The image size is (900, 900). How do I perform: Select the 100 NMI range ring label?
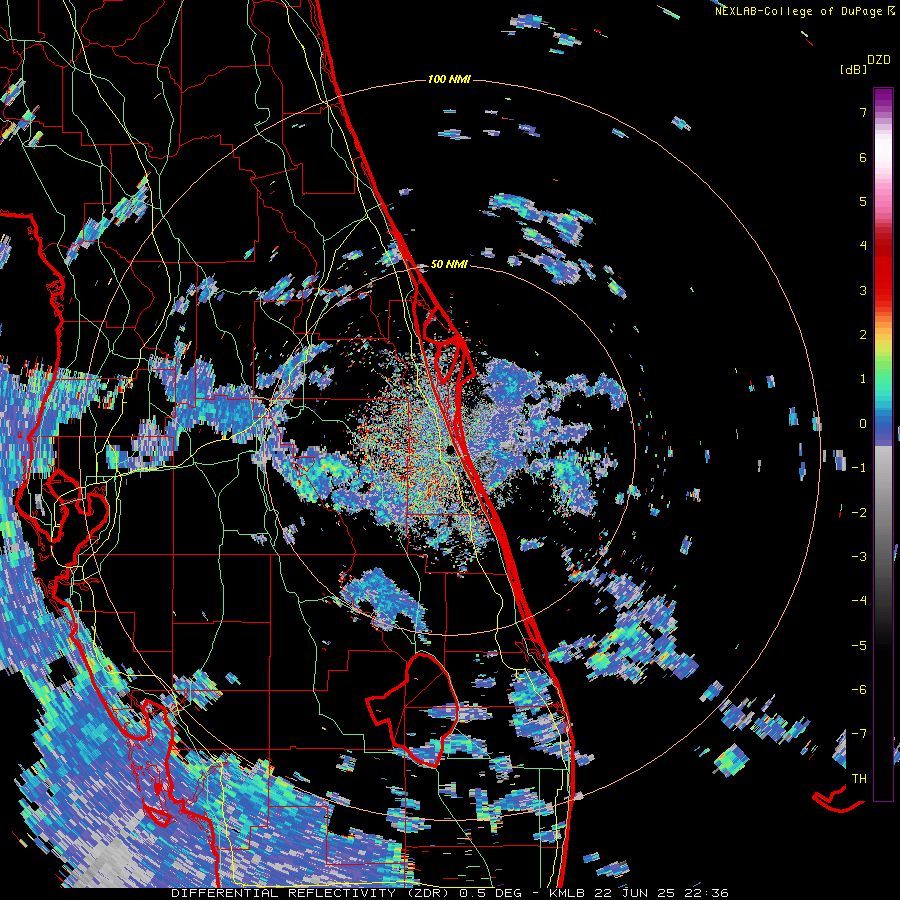point(449,79)
